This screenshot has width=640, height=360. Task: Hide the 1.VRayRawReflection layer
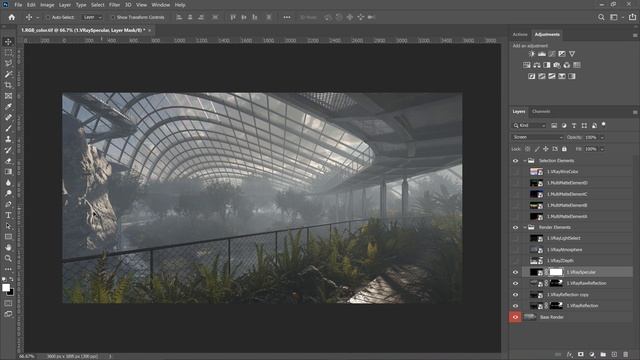(x=515, y=283)
